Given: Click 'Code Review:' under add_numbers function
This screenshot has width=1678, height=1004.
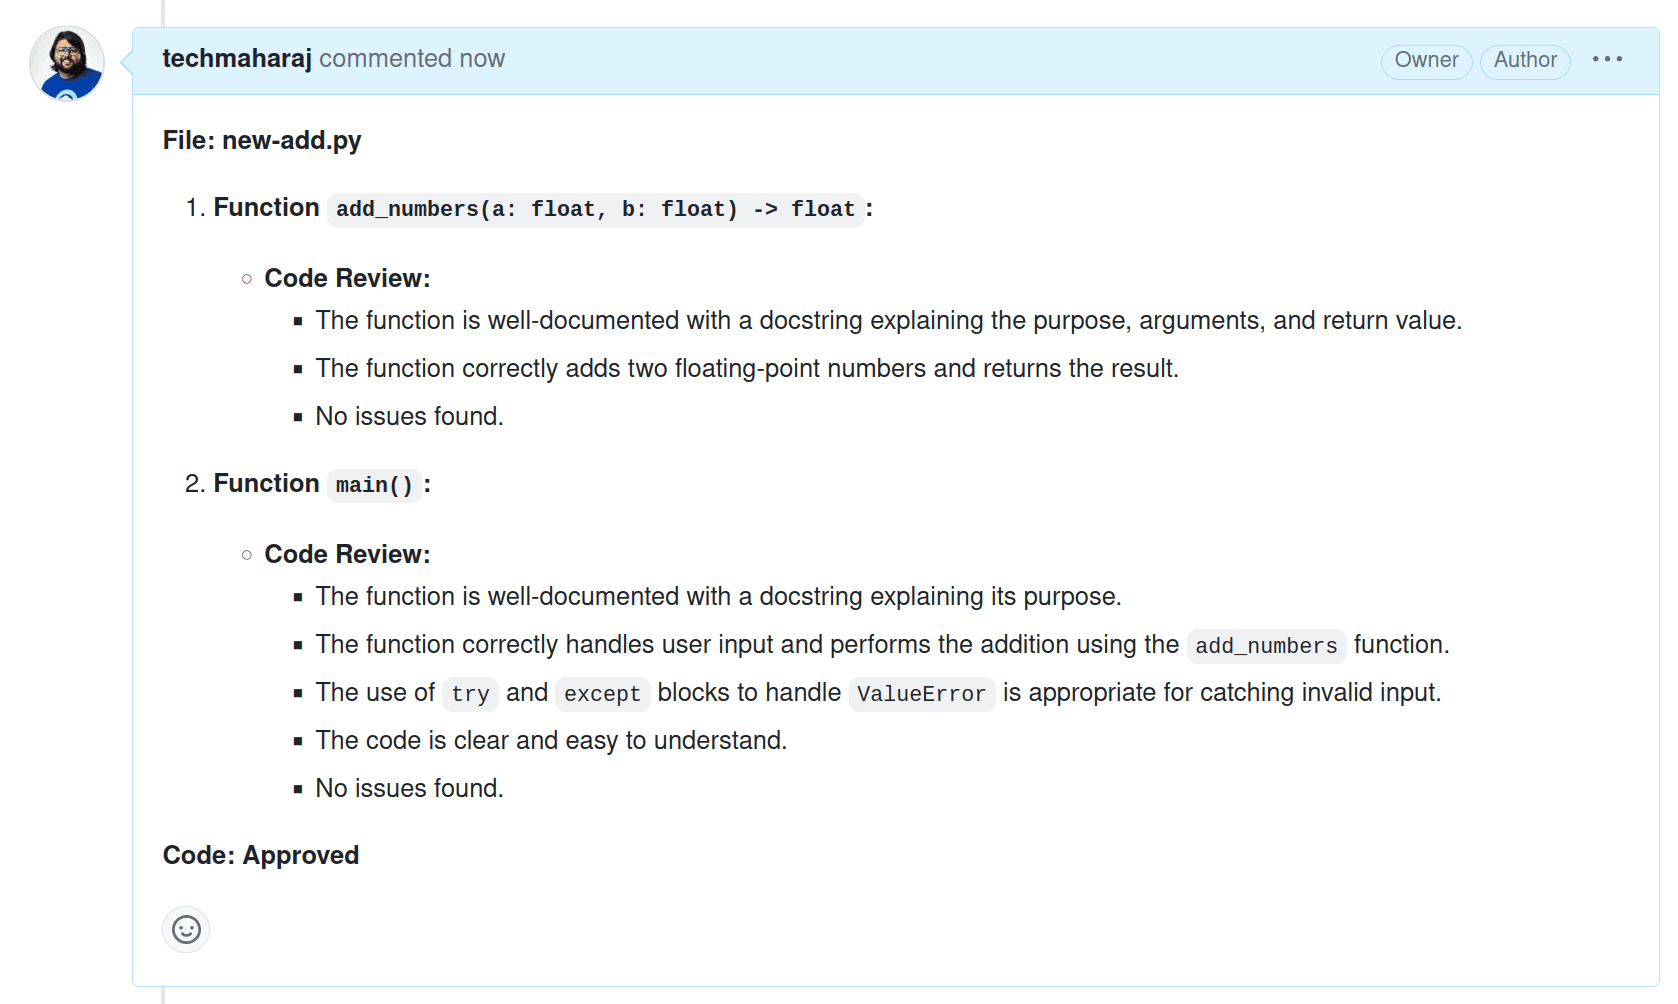Looking at the screenshot, I should tap(347, 279).
